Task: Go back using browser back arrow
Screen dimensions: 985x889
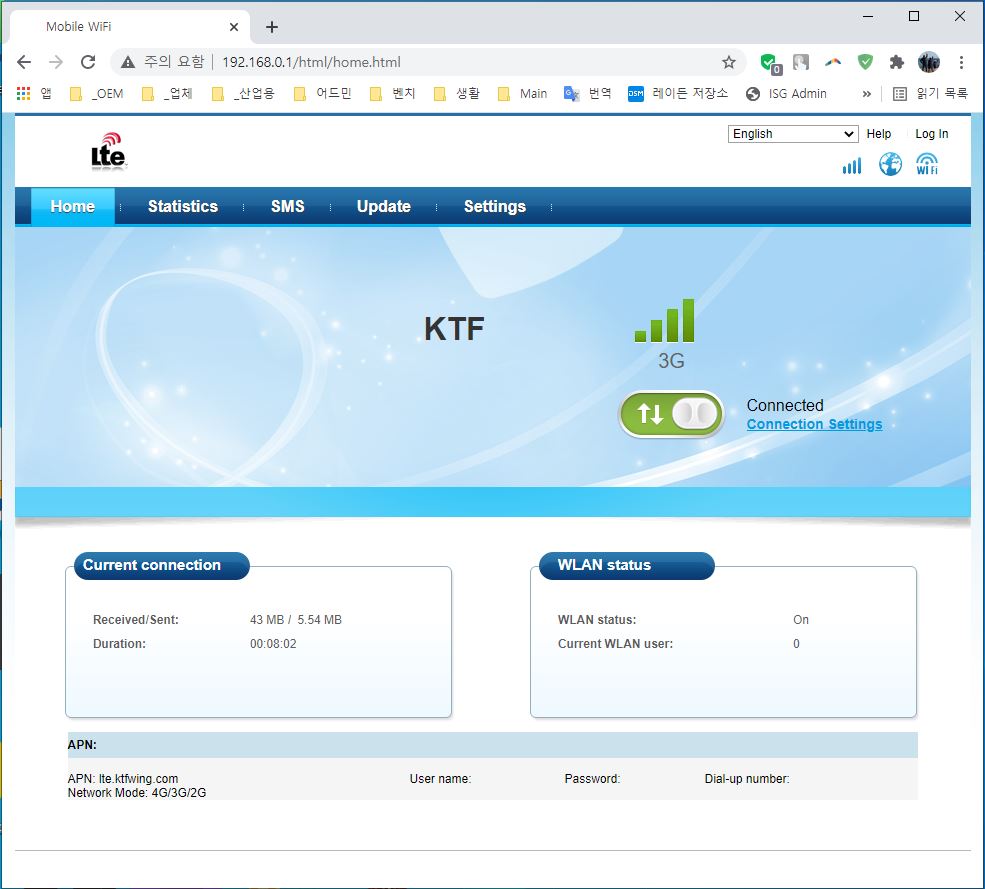Action: [x=24, y=62]
